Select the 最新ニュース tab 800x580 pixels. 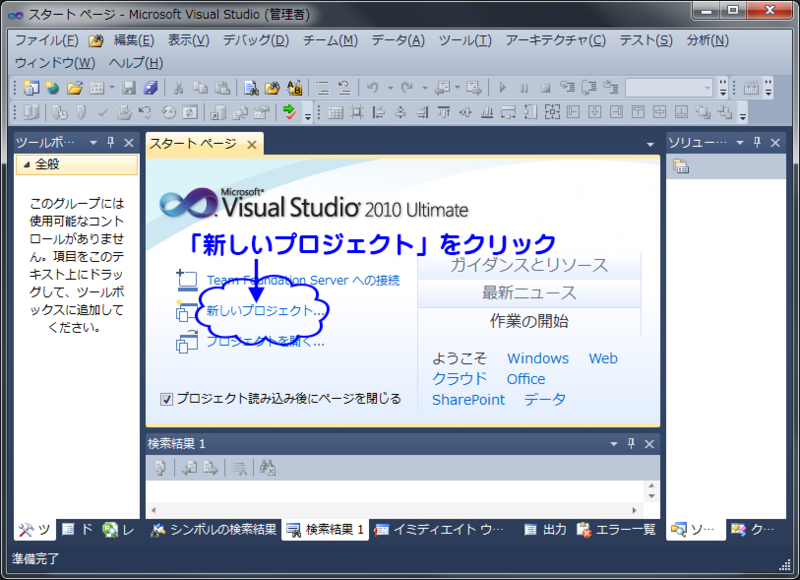(529, 293)
